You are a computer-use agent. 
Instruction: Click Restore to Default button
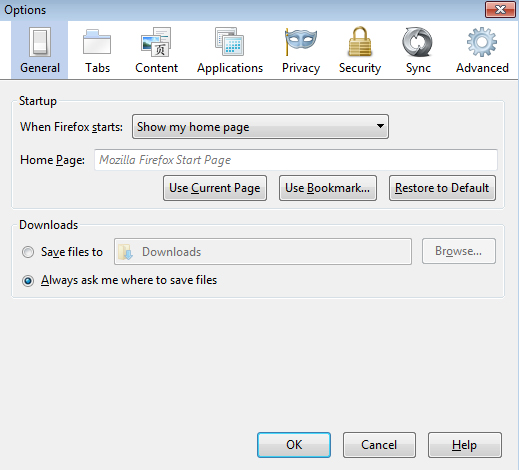442,188
